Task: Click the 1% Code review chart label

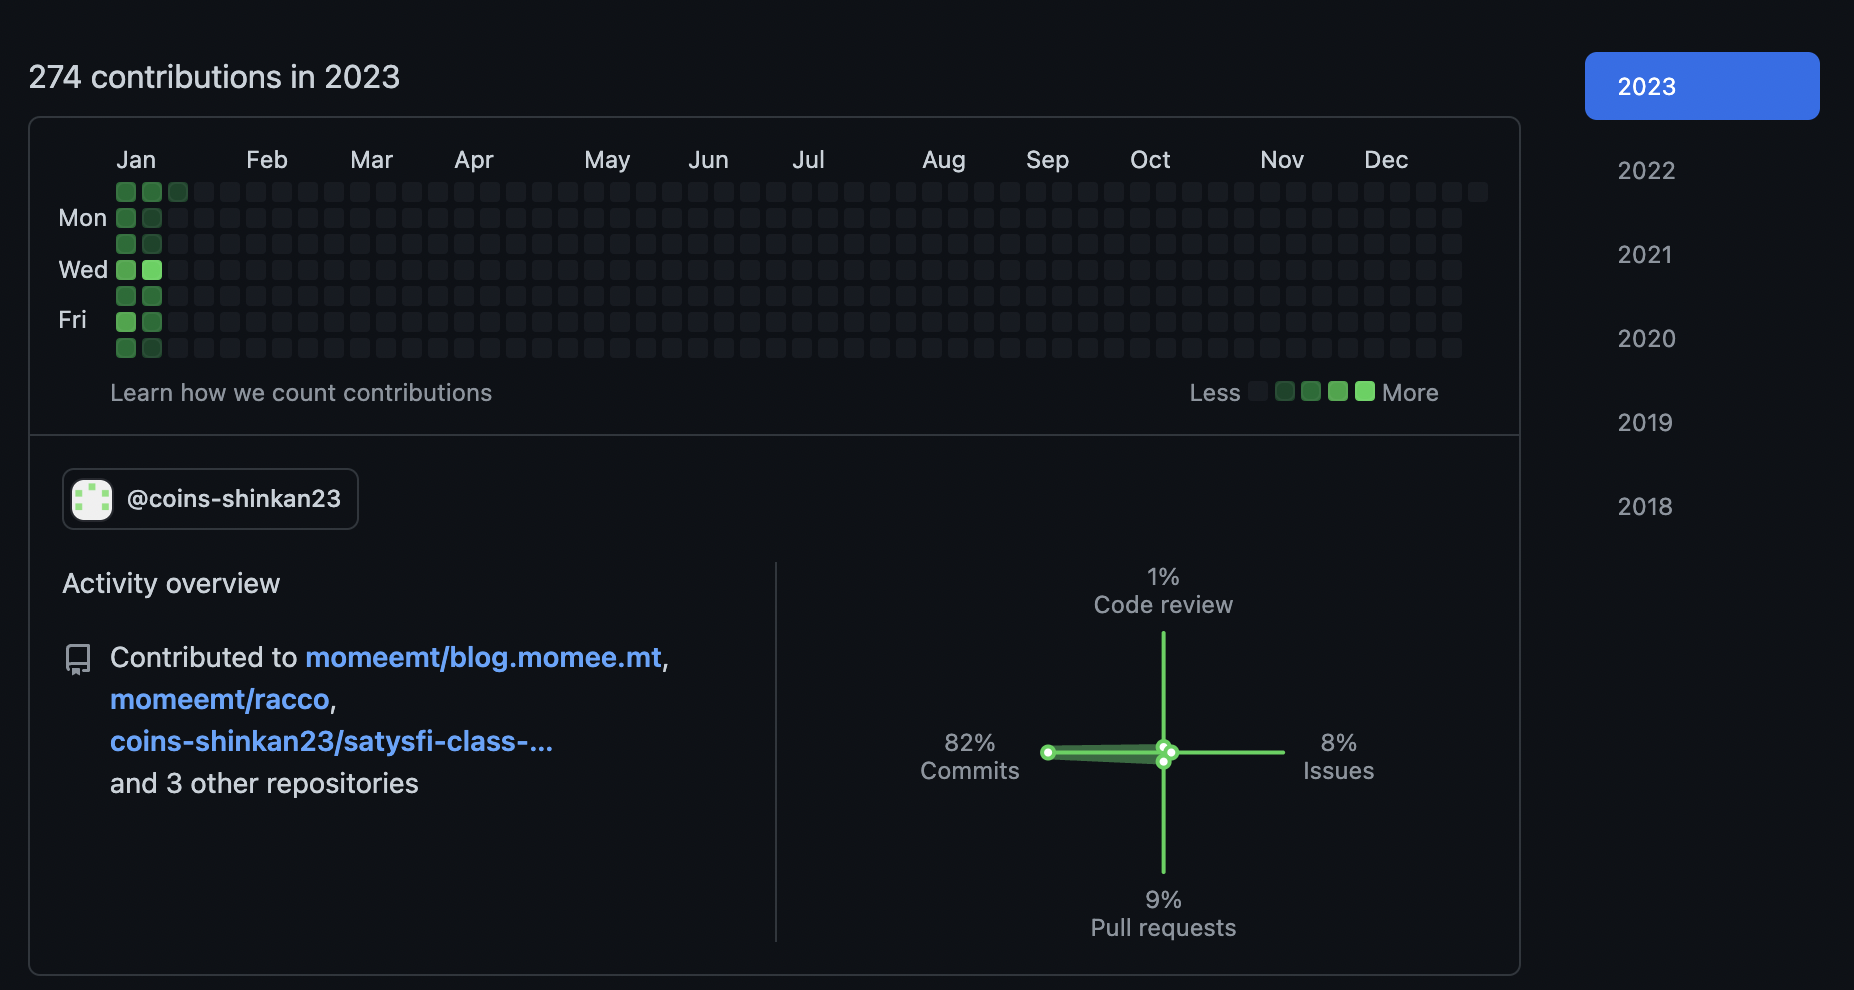Action: tap(1163, 591)
